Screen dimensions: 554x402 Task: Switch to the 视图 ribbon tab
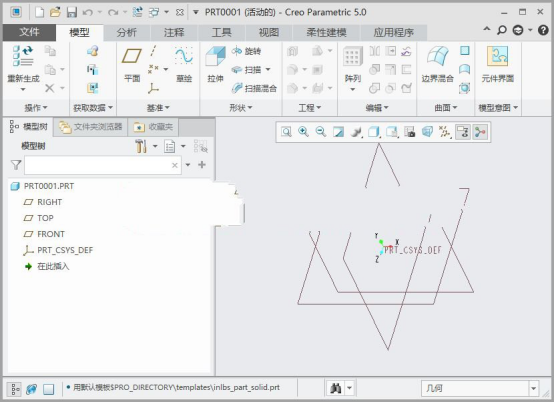(269, 32)
